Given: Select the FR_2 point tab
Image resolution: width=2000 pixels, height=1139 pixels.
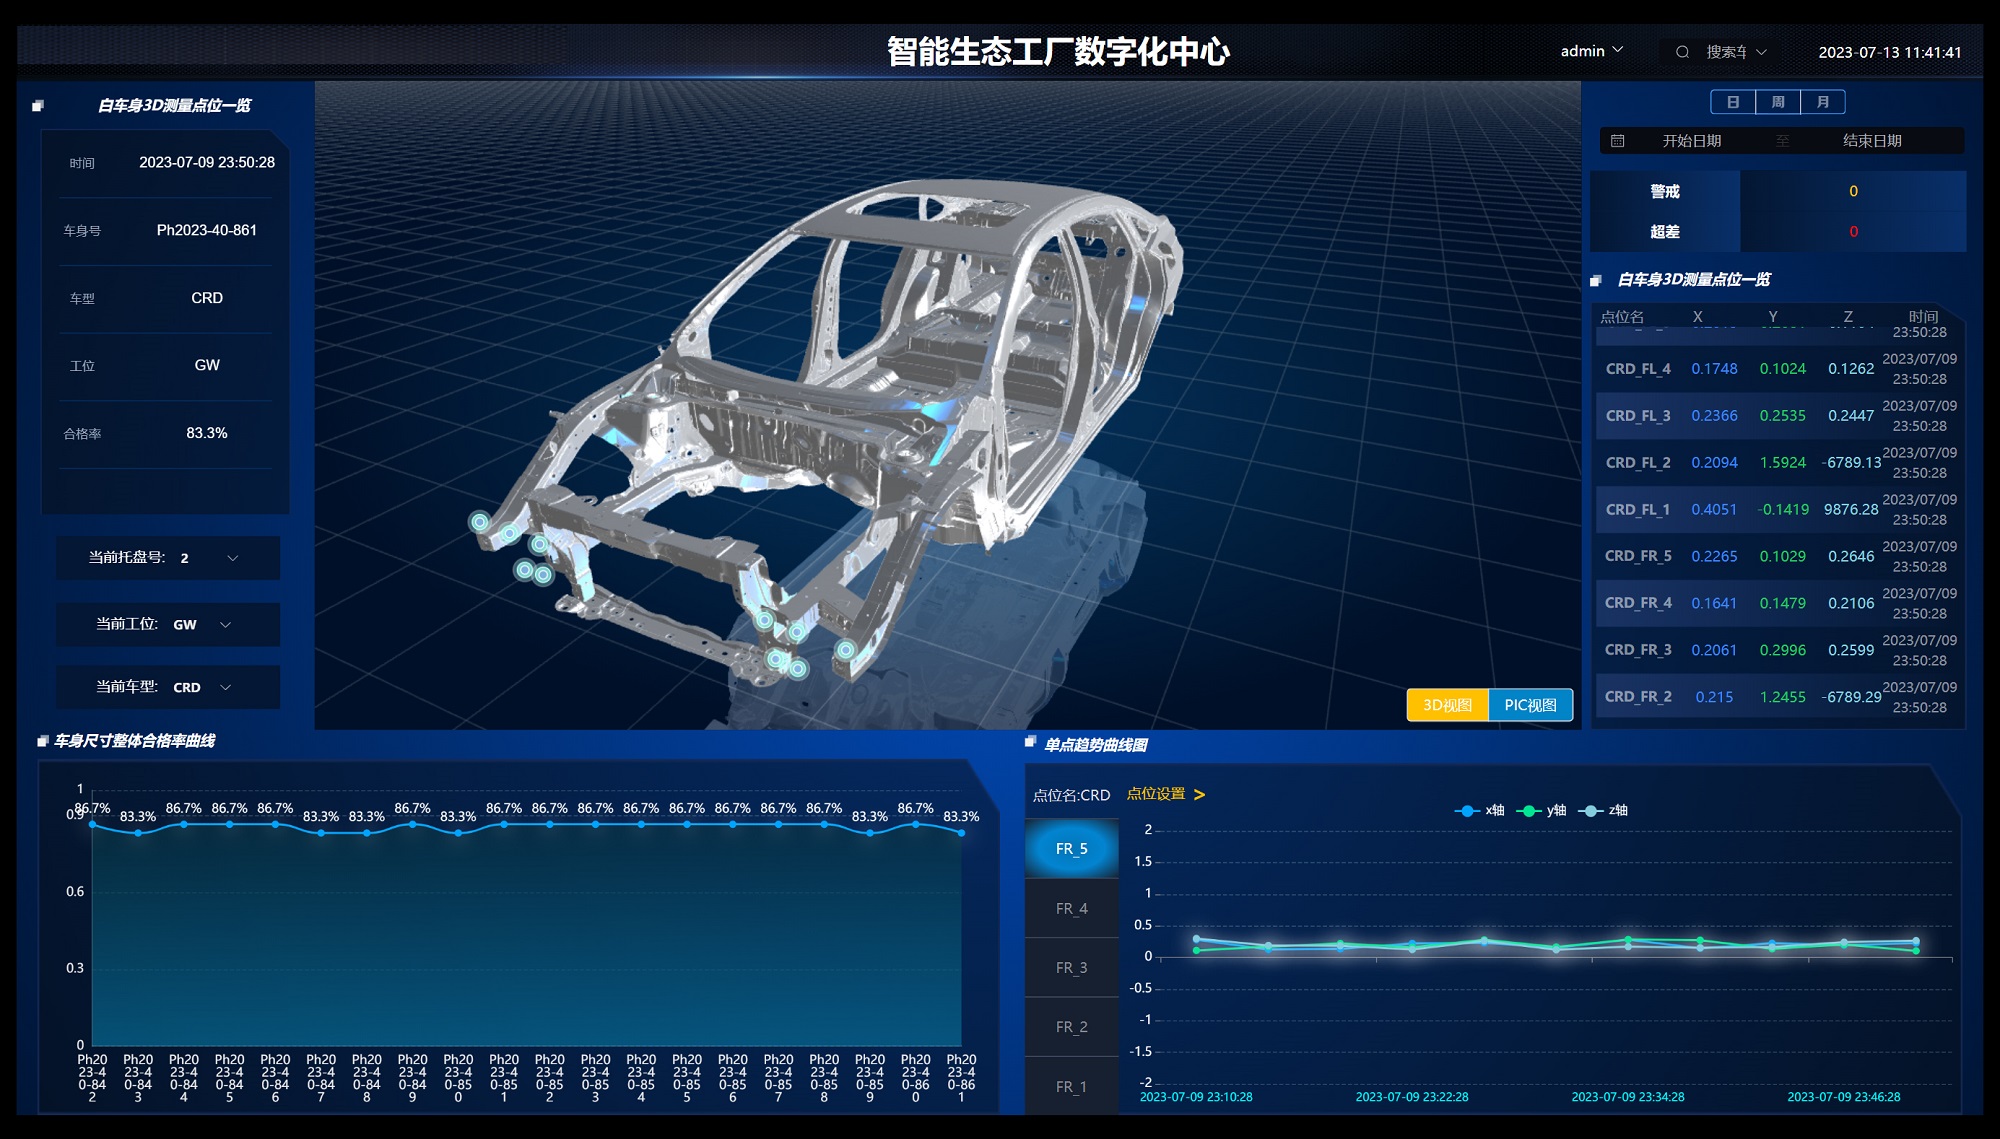Looking at the screenshot, I should tap(1071, 1027).
